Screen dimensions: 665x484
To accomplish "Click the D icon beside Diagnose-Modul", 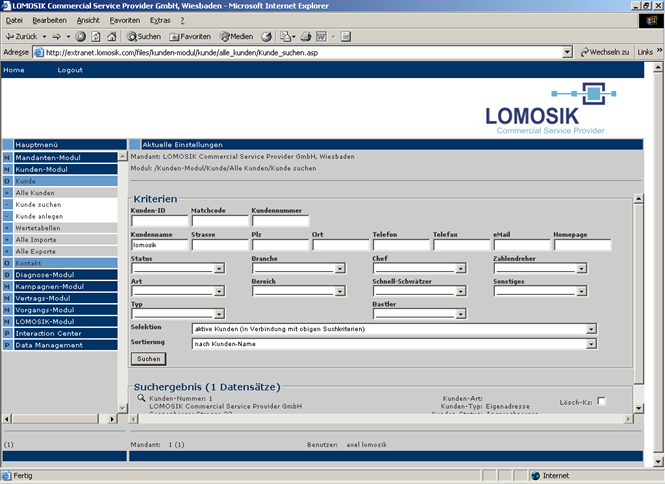I will point(7,275).
